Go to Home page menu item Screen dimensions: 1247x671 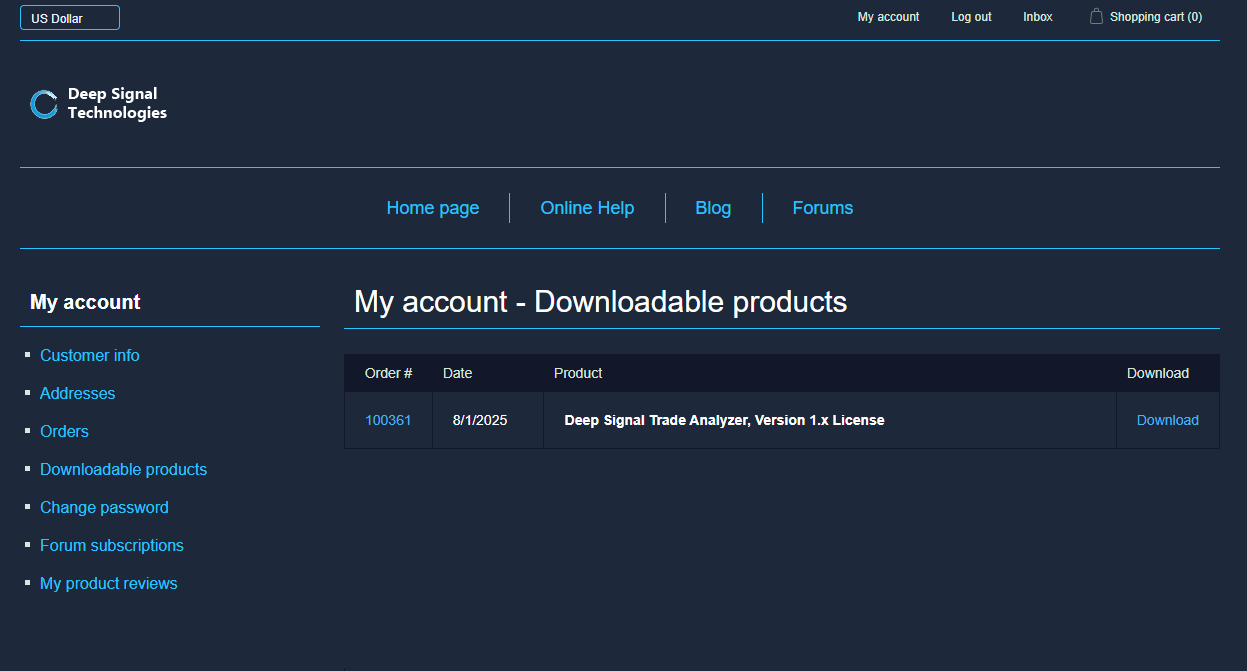click(x=433, y=208)
